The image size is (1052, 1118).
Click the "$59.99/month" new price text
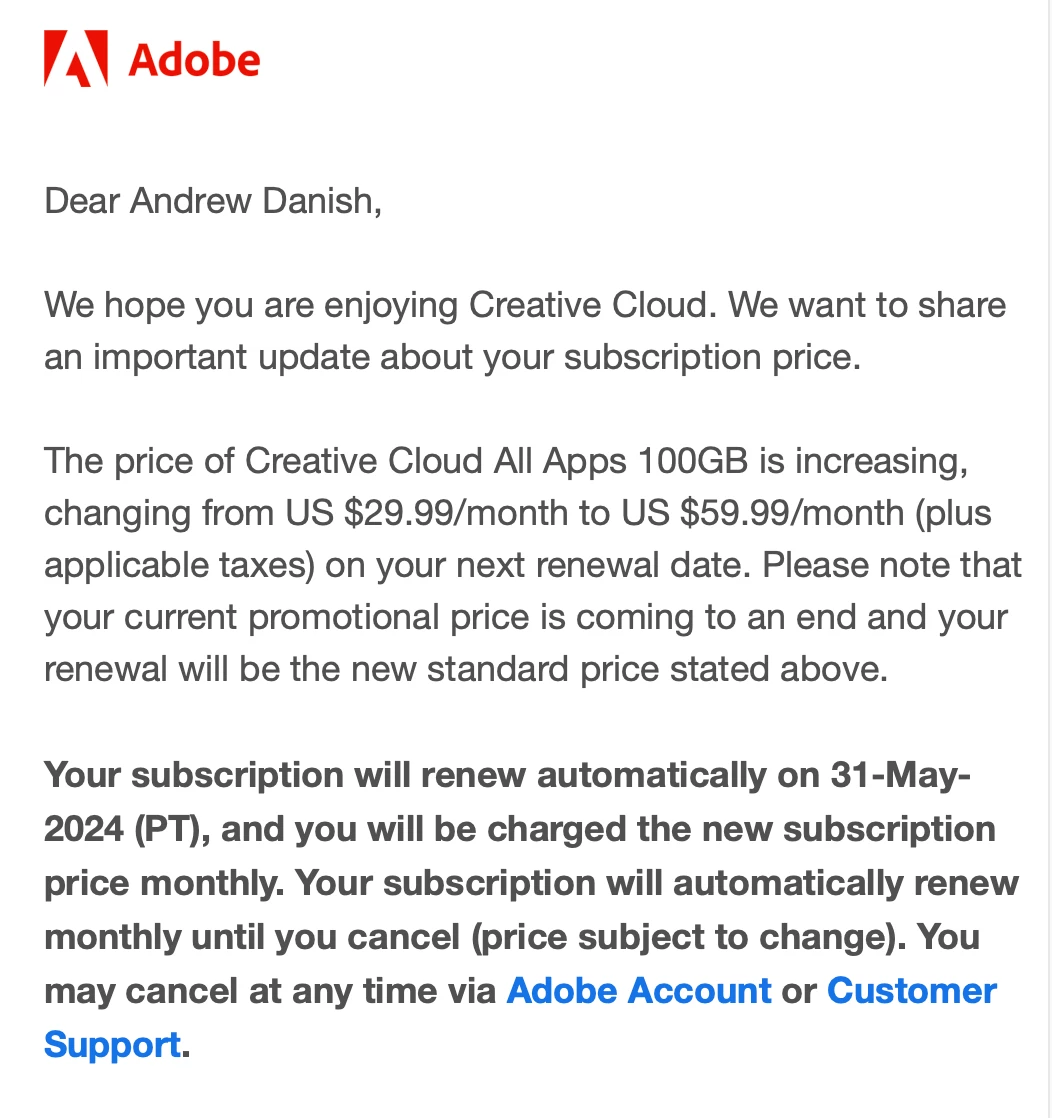coord(792,513)
